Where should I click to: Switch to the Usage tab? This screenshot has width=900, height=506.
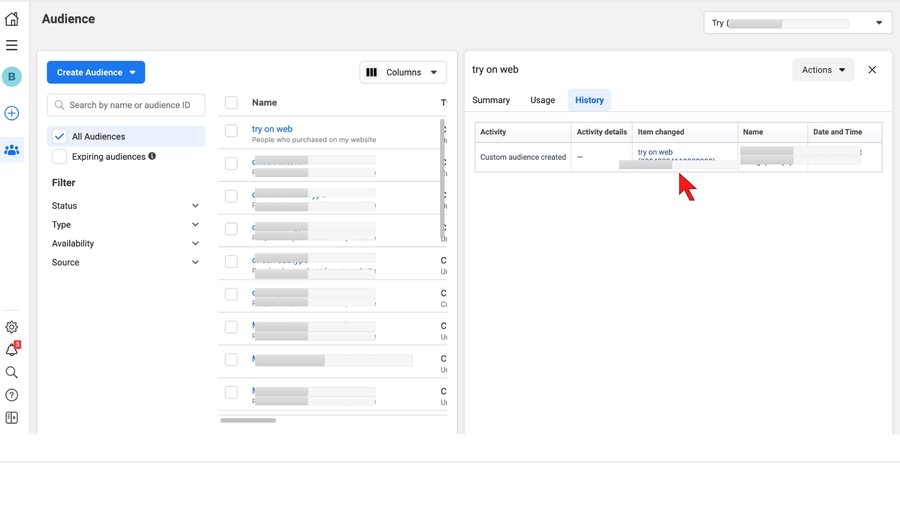542,100
